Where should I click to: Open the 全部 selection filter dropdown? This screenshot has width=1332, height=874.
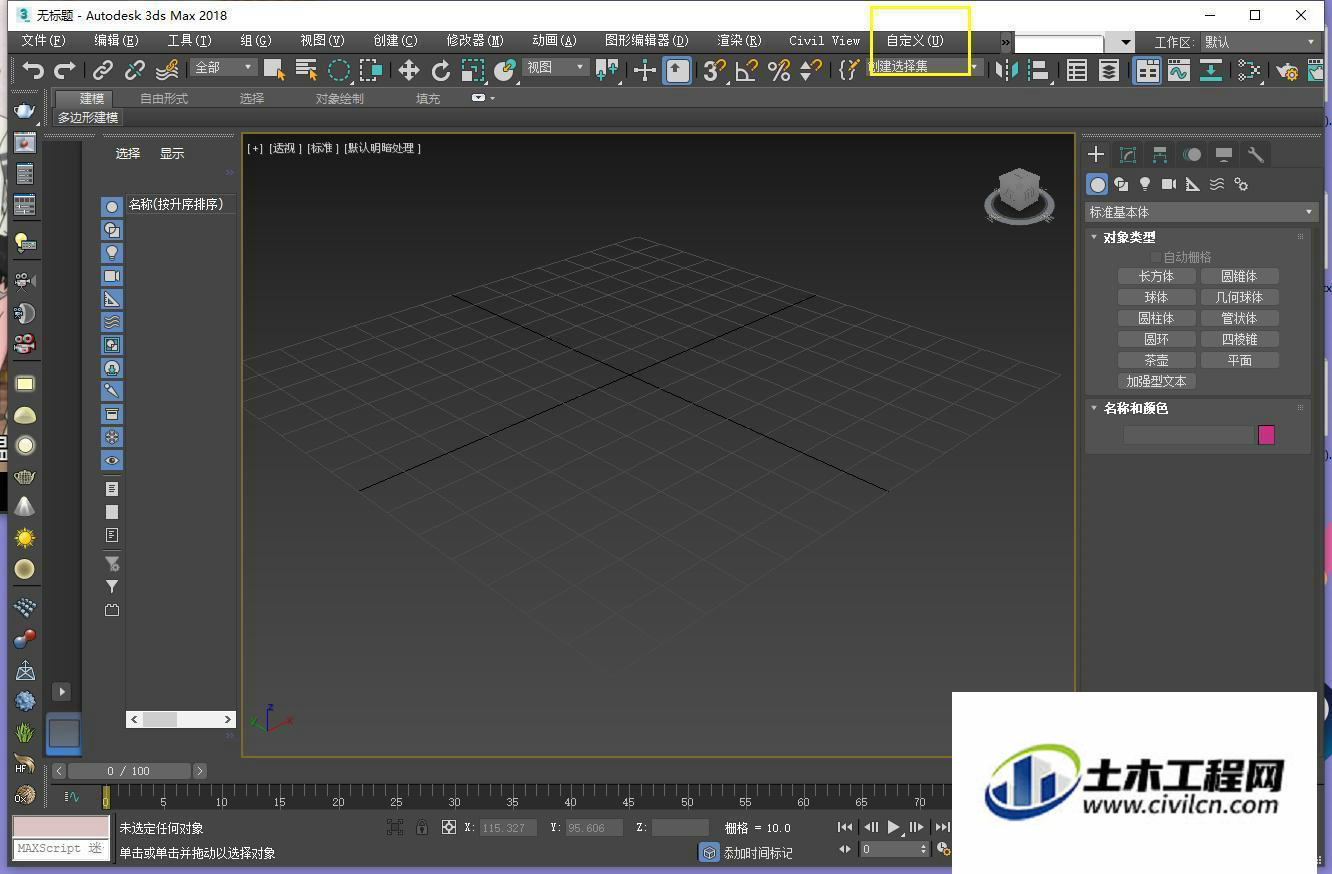tap(224, 67)
